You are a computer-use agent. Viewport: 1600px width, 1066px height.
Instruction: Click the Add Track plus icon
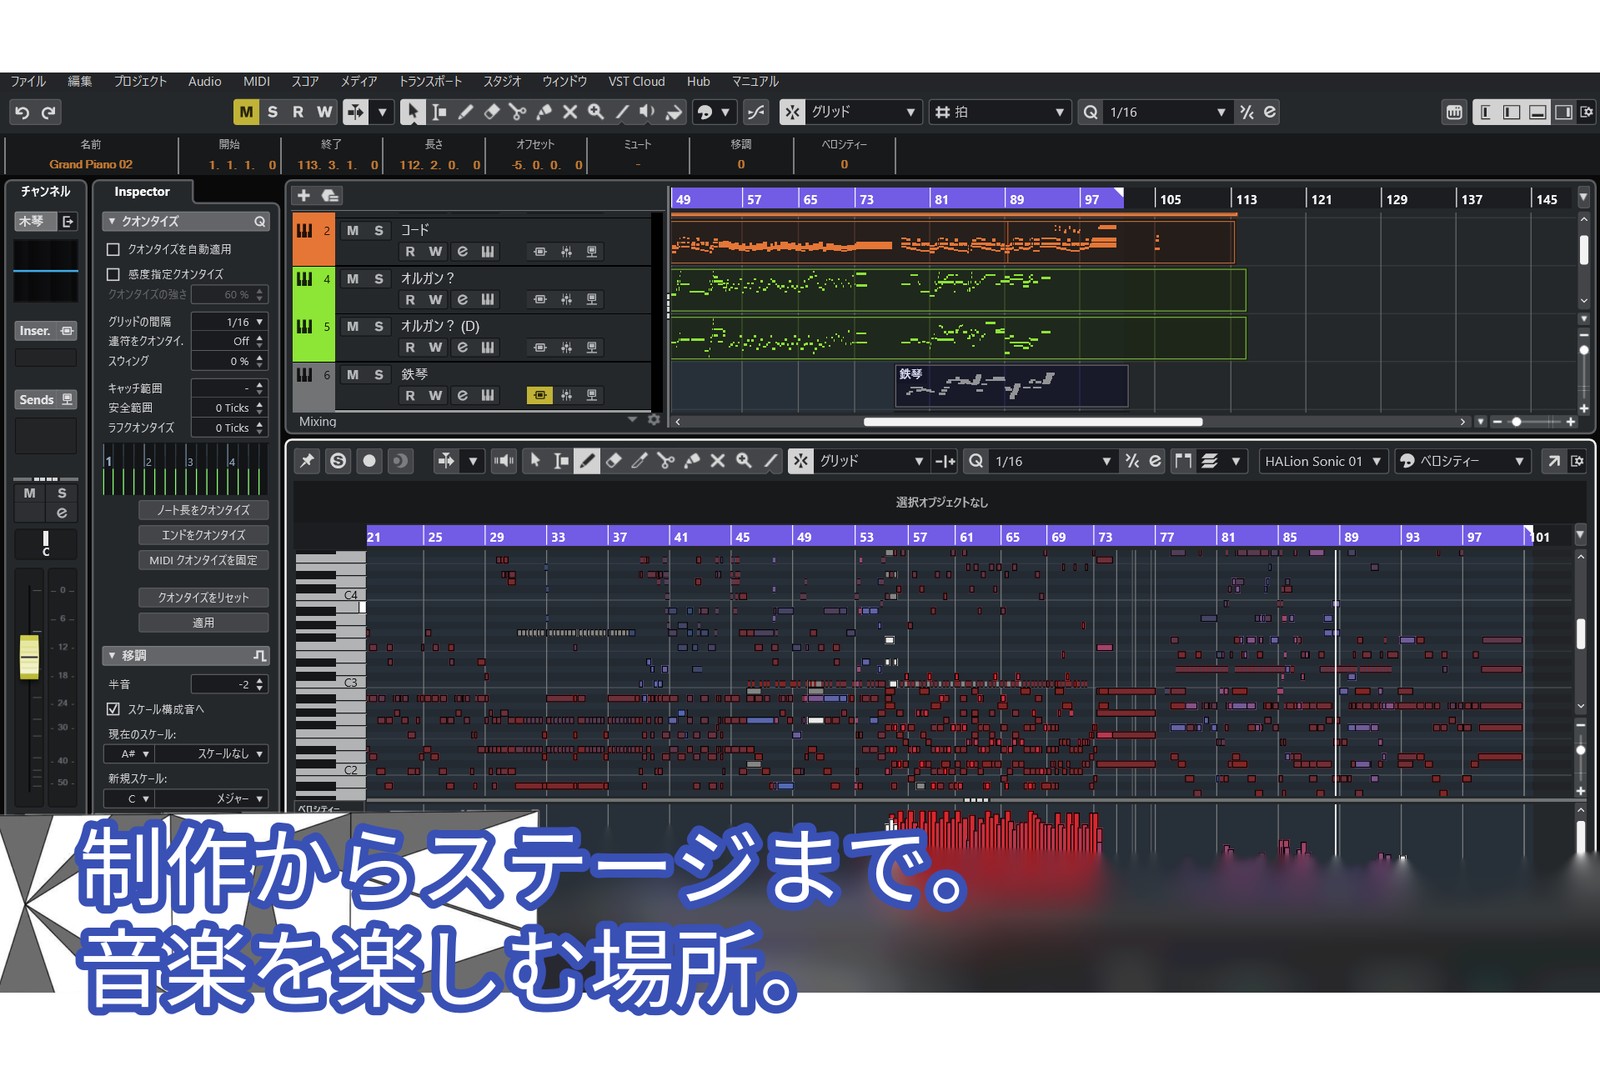pyautogui.click(x=304, y=195)
